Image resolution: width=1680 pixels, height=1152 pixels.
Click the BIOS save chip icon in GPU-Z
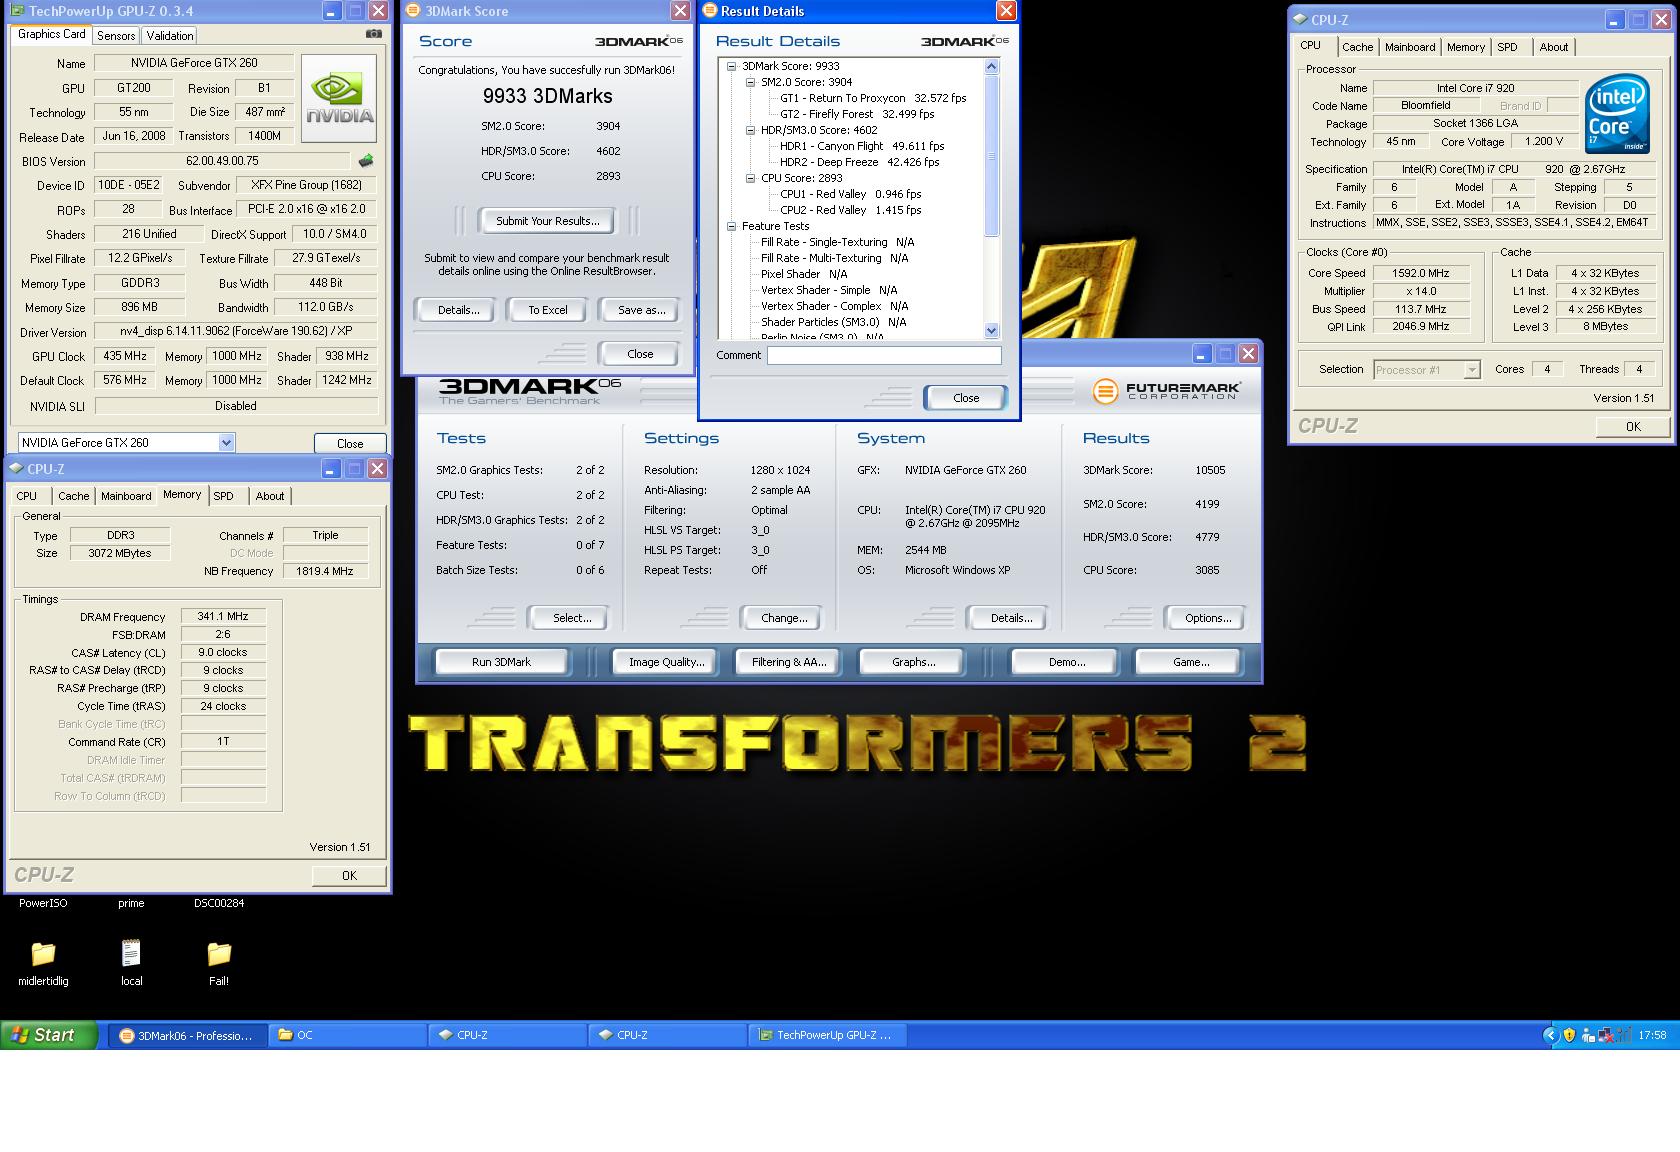click(366, 160)
